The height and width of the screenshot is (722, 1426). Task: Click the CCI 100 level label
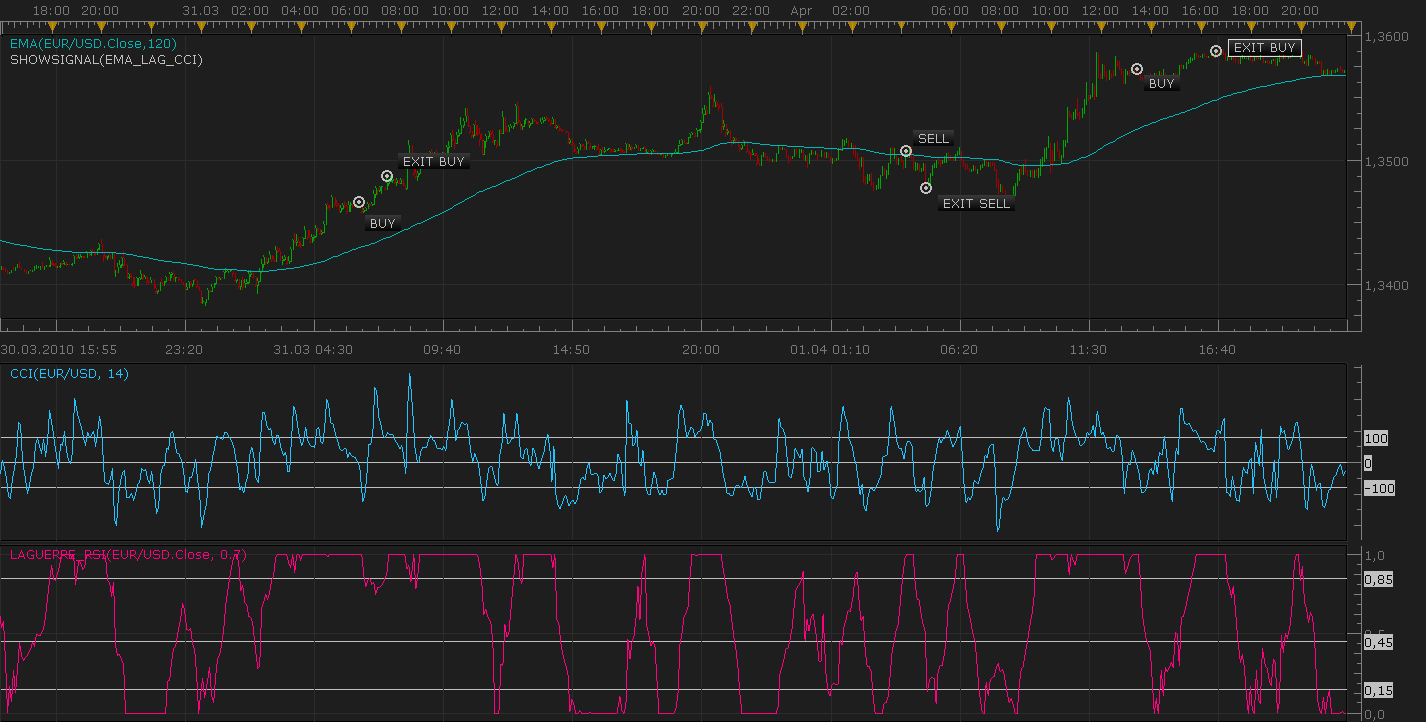point(1375,439)
